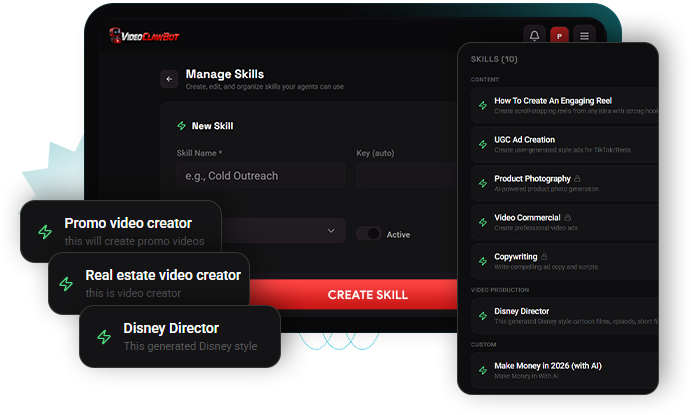
Task: Click the lock icon beside Video Commercial
Action: [568, 217]
